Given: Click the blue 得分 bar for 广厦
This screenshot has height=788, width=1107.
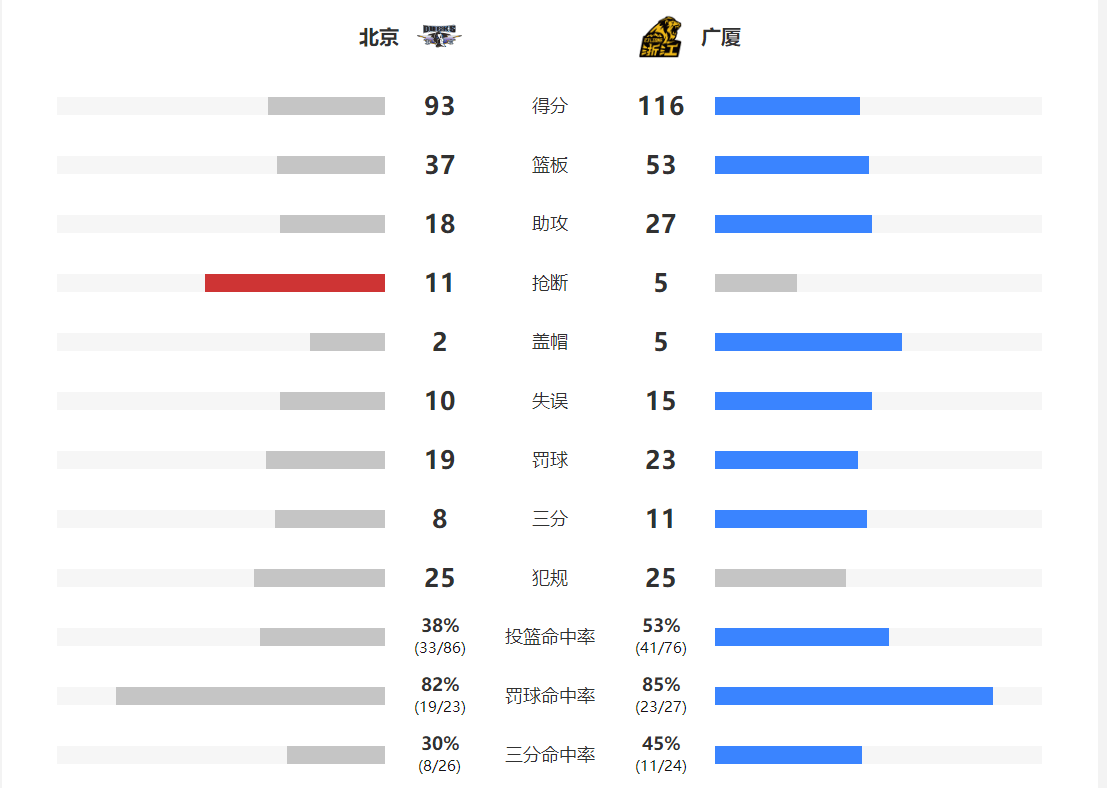Looking at the screenshot, I should (x=787, y=106).
